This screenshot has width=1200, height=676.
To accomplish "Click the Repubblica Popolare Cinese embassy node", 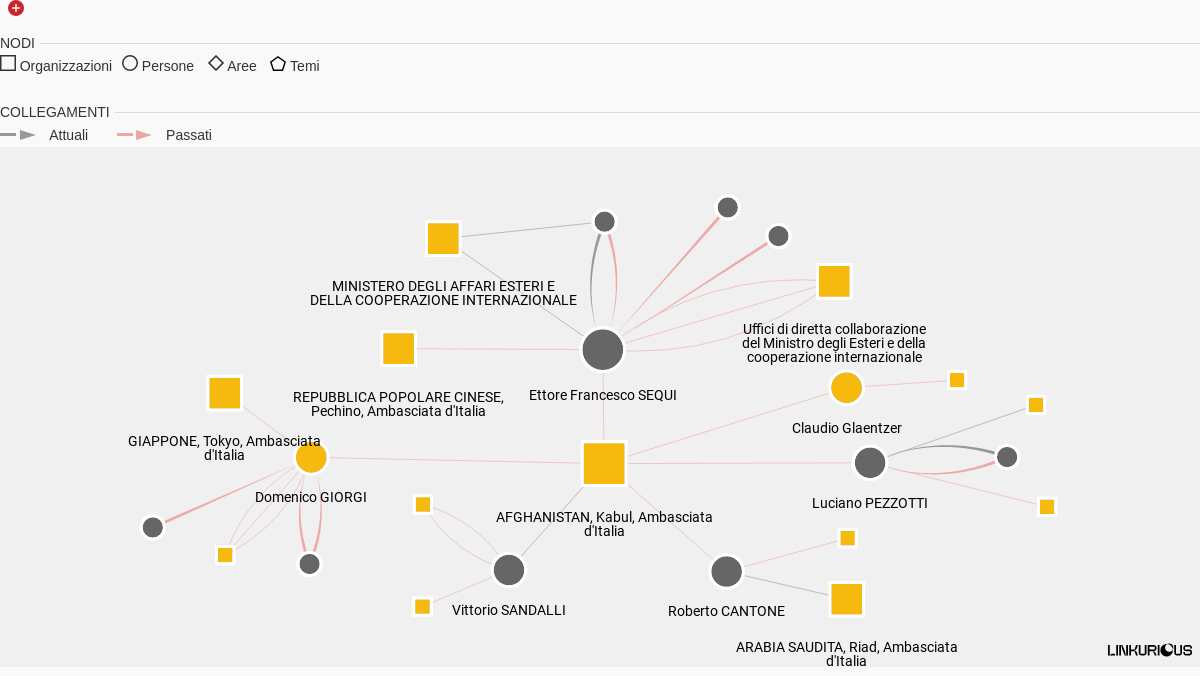I will pyautogui.click(x=398, y=348).
